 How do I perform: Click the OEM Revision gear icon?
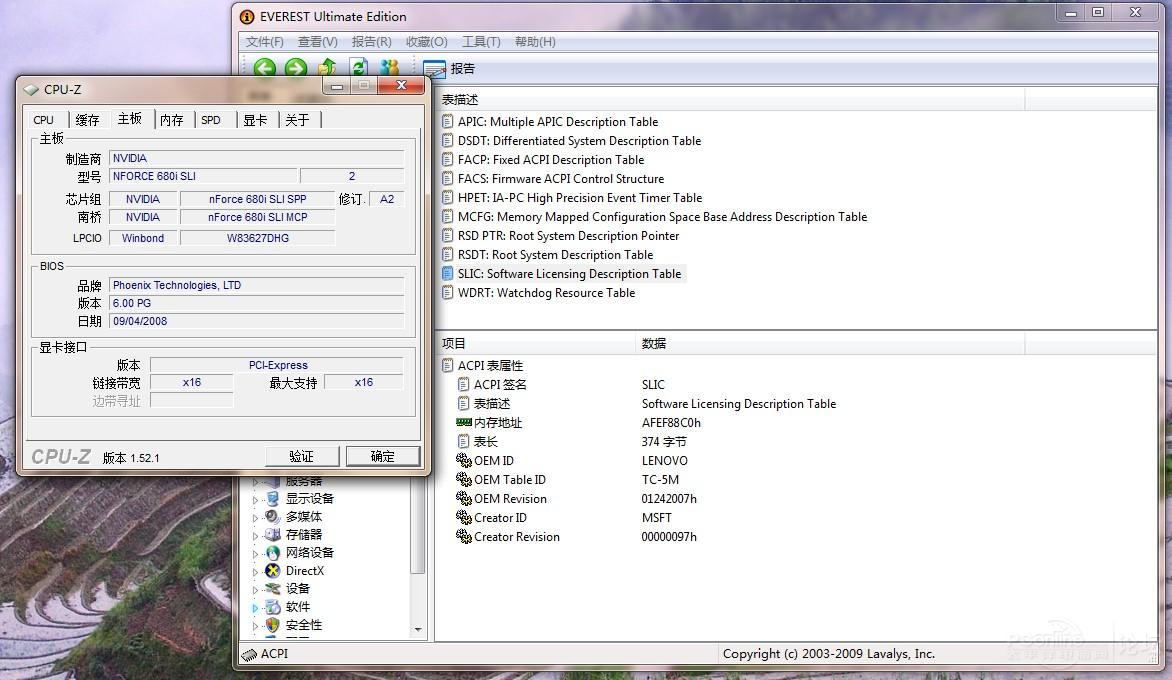pos(463,498)
